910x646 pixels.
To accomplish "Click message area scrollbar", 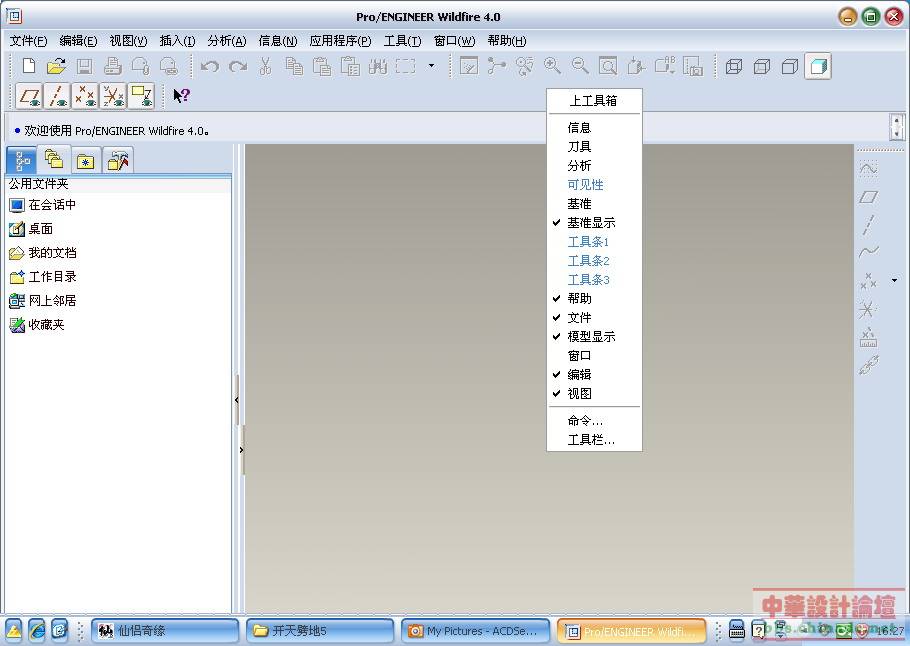I will coord(897,128).
